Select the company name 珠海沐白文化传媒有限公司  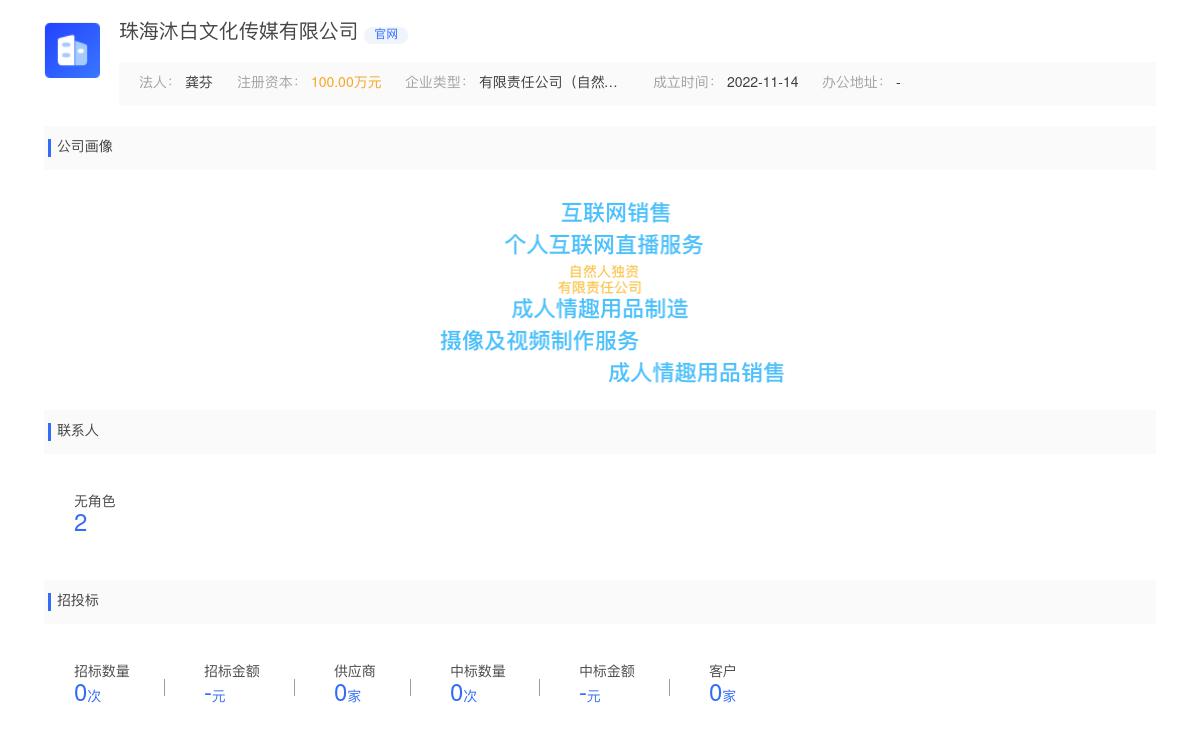[x=237, y=32]
